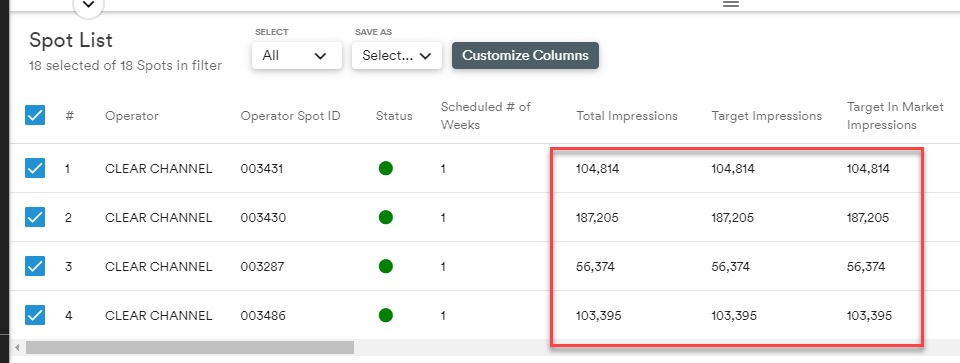960x363 pixels.
Task: Open the Select All dropdown
Action: (297, 56)
